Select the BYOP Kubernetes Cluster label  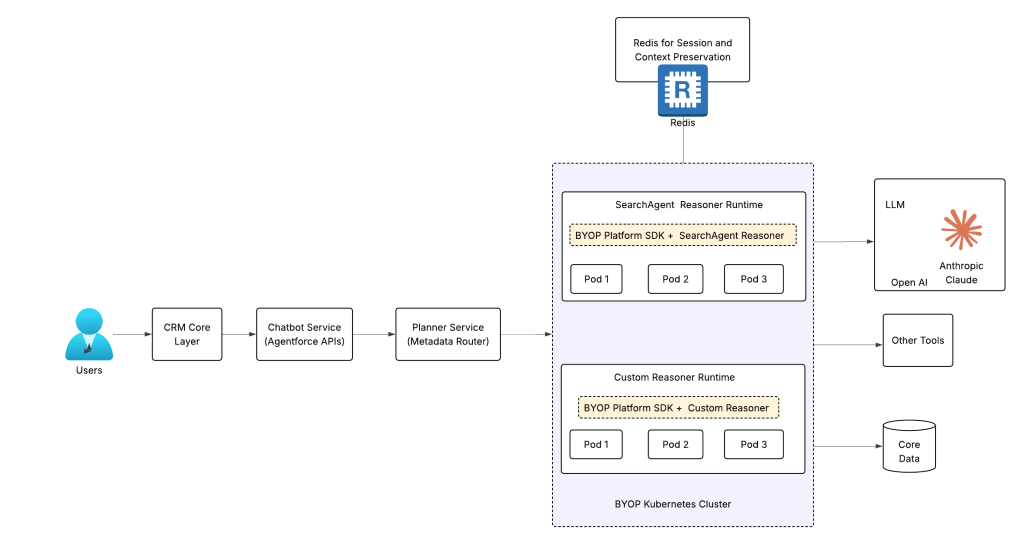[673, 504]
